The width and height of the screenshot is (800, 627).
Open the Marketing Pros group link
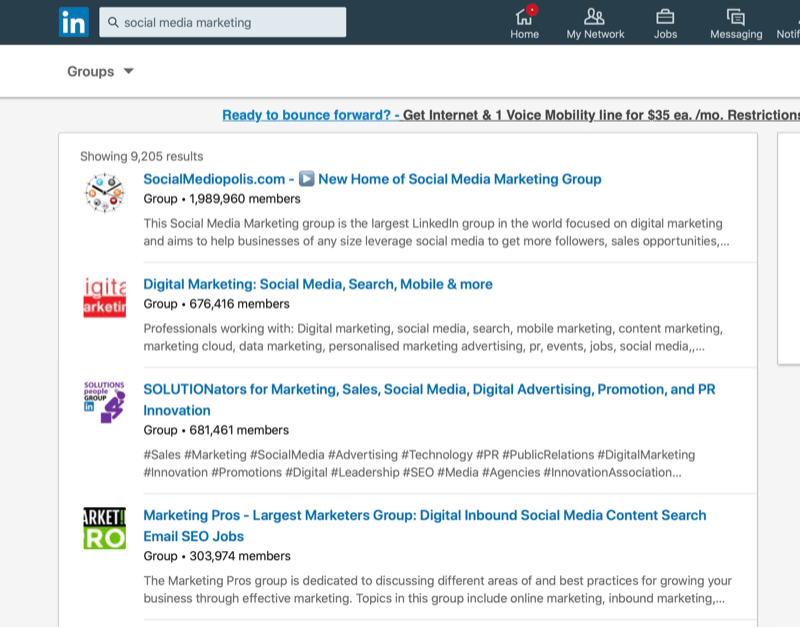pos(424,525)
